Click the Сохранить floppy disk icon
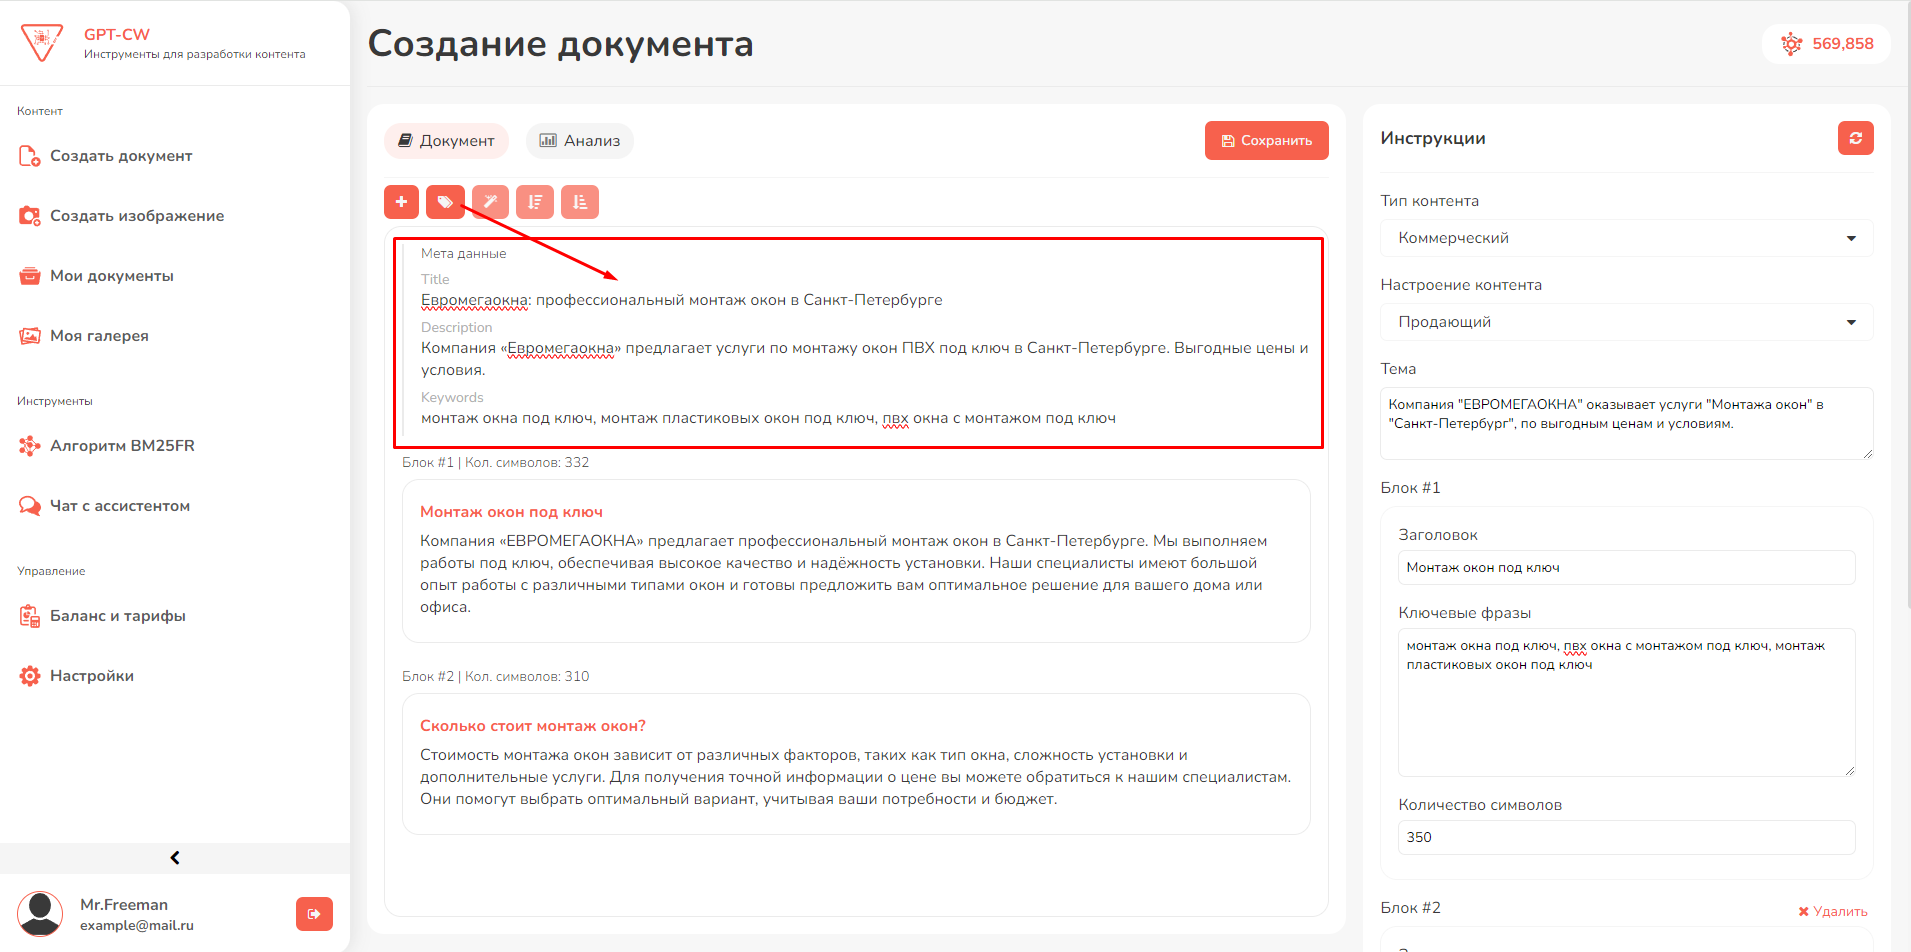 (x=1228, y=141)
